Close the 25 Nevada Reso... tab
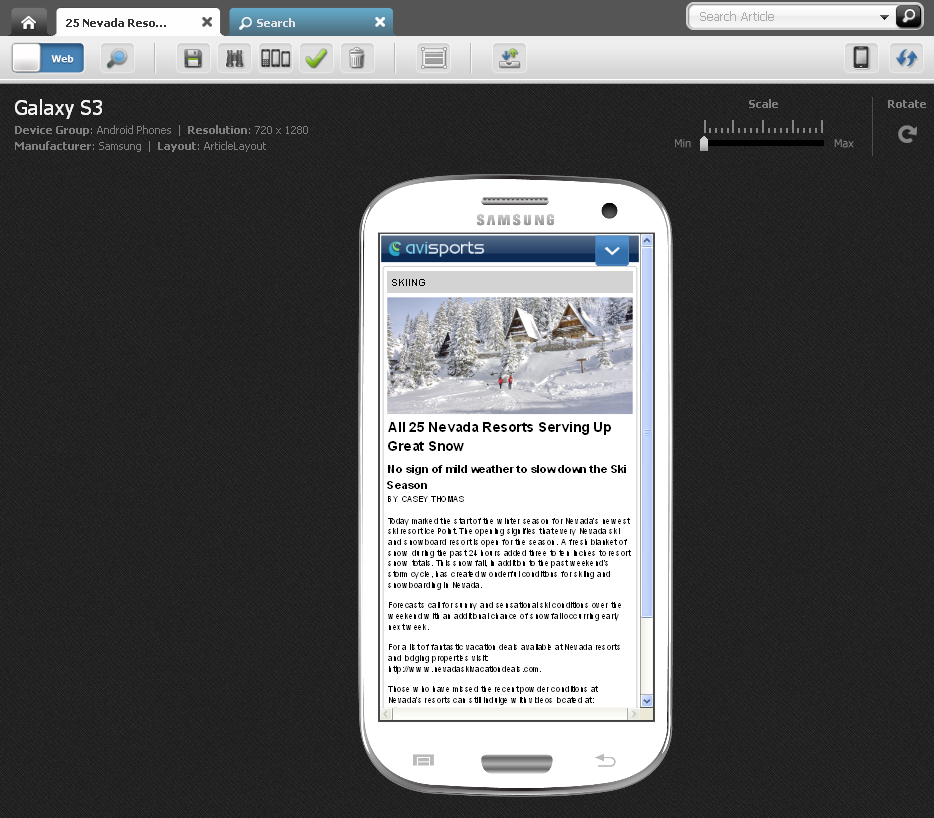 click(x=207, y=22)
